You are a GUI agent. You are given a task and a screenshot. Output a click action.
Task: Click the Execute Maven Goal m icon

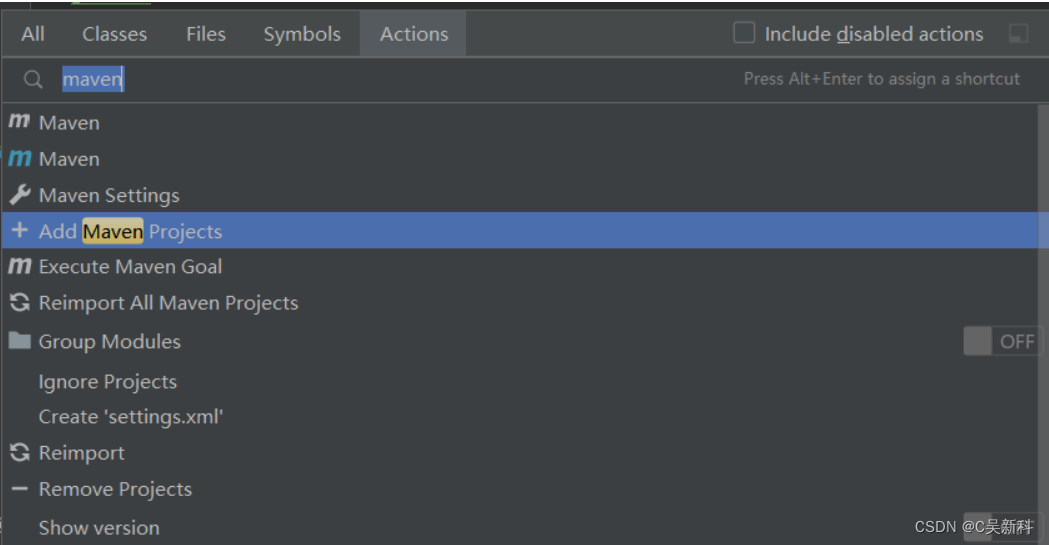[19, 266]
